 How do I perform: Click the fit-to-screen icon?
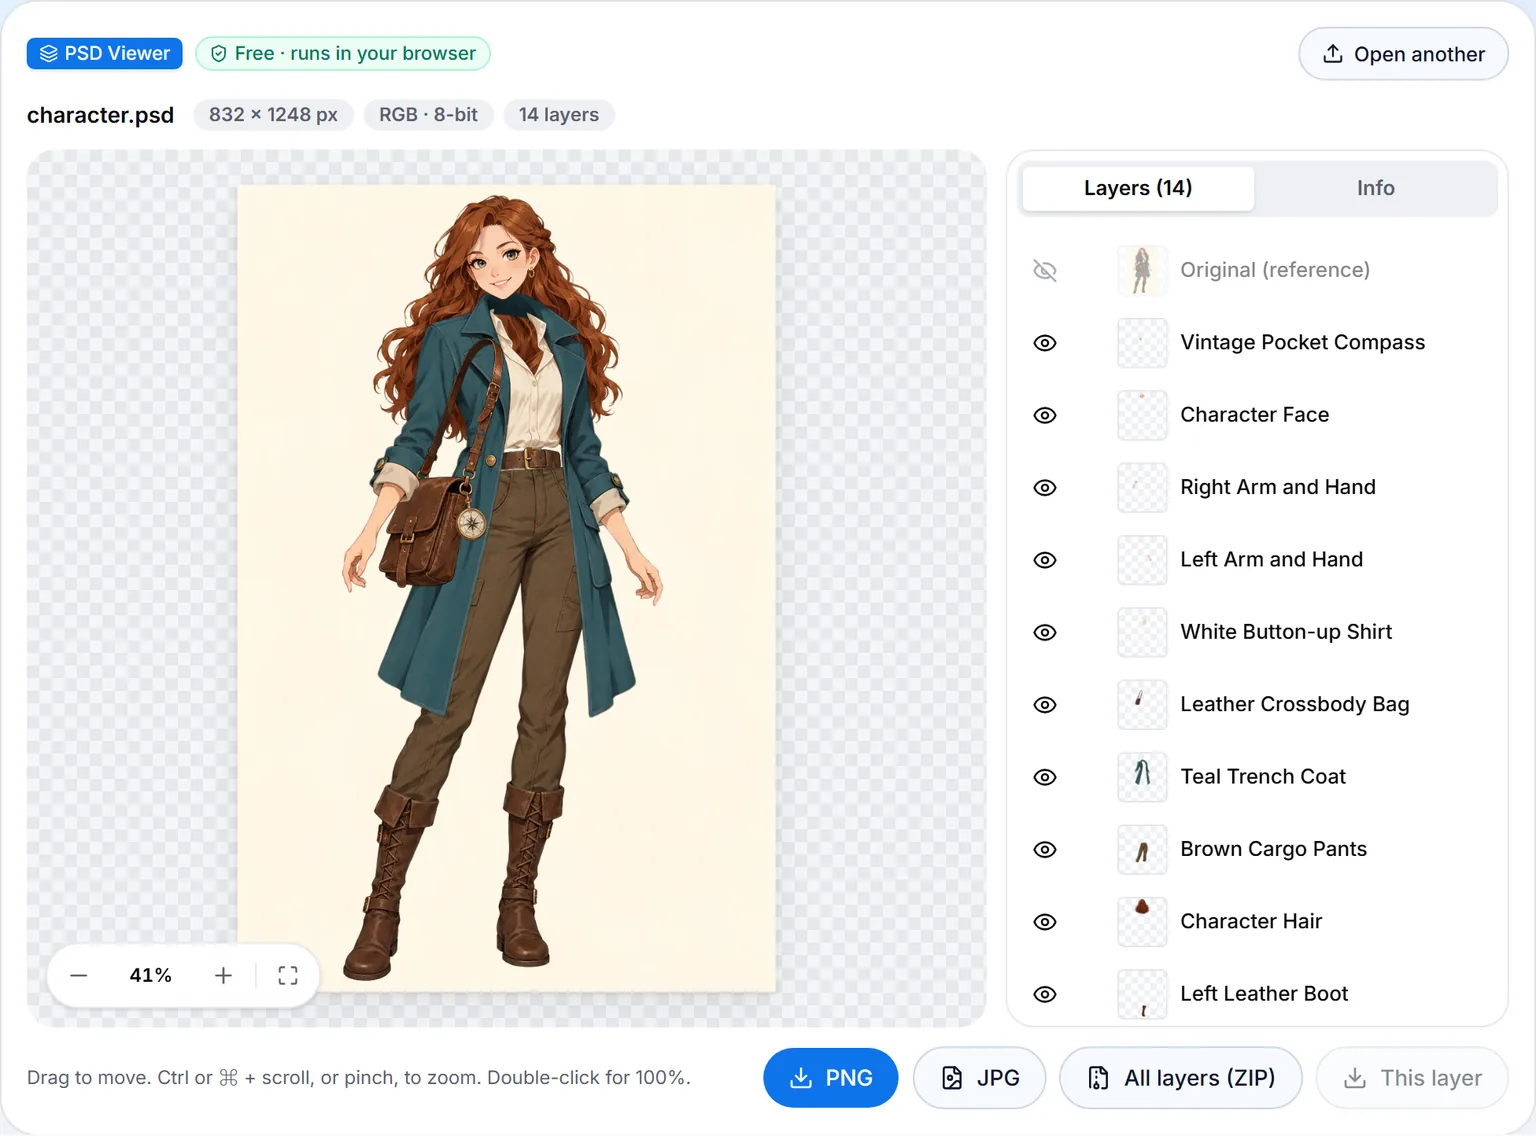[288, 975]
